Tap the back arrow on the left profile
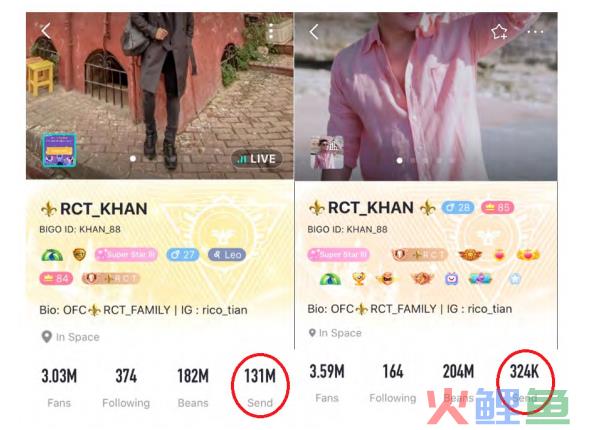 pyautogui.click(x=46, y=31)
